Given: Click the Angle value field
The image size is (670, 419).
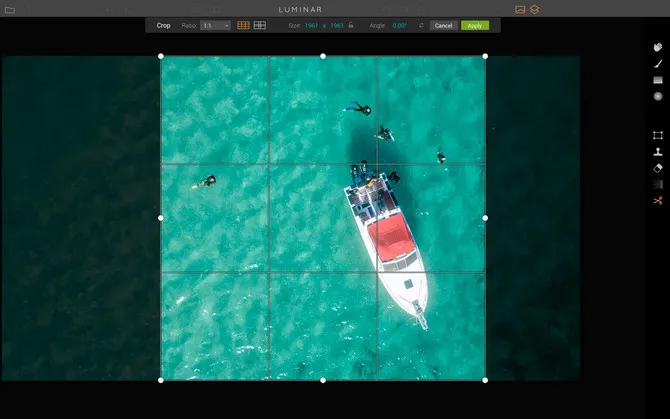Looking at the screenshot, I should [x=400, y=25].
